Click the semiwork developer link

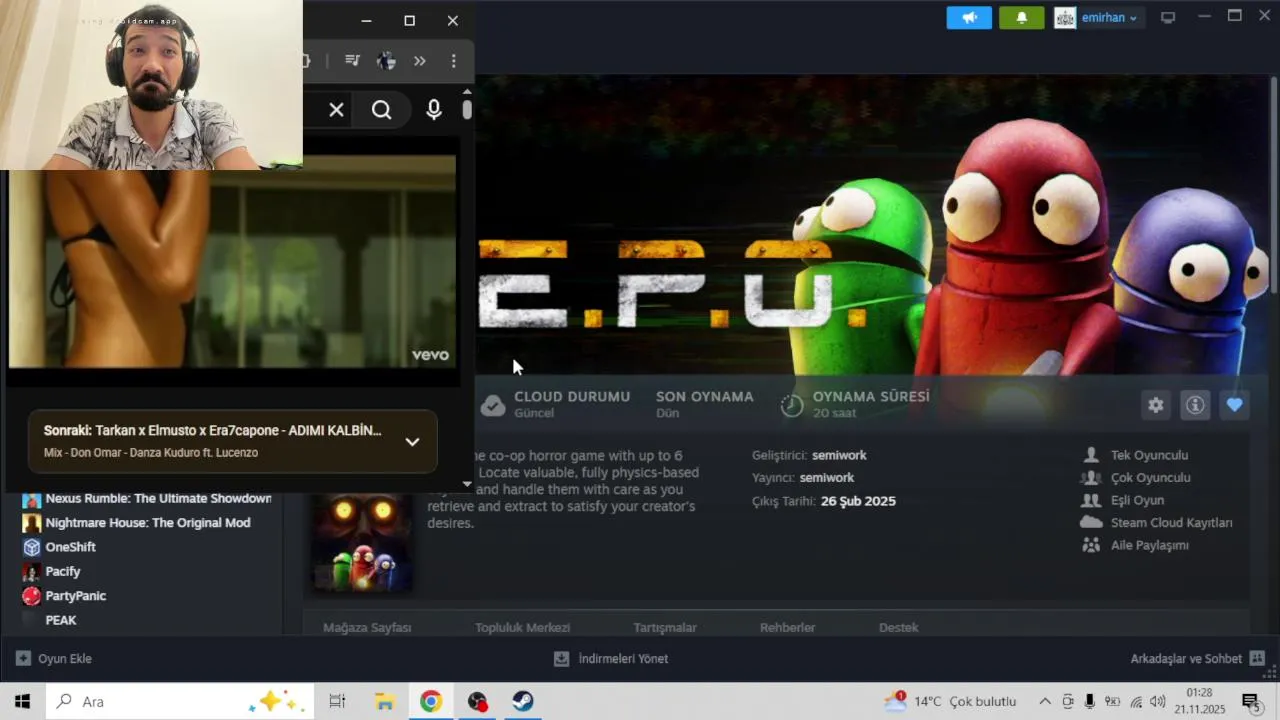tap(839, 456)
